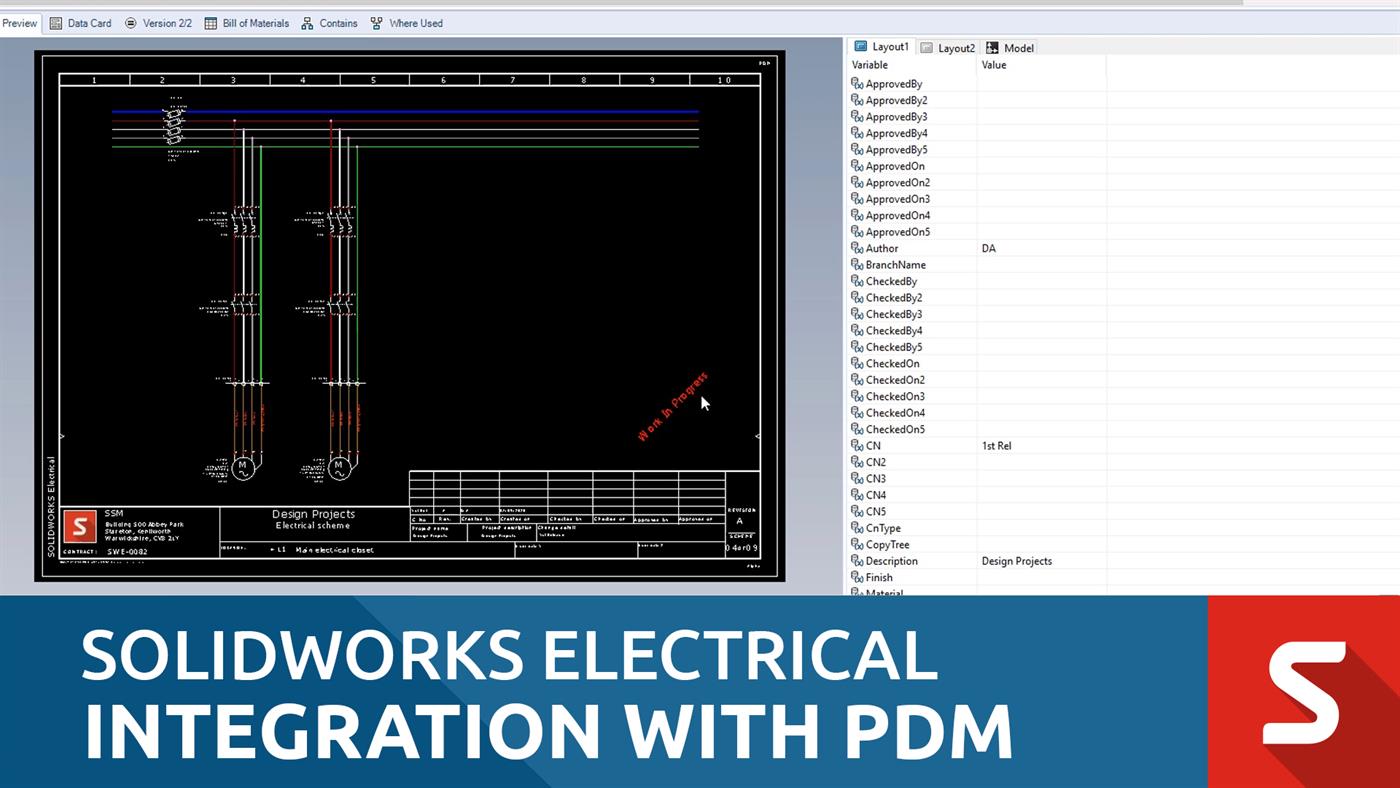Select the Author value showing DA
Image resolution: width=1400 pixels, height=788 pixels.
click(989, 248)
